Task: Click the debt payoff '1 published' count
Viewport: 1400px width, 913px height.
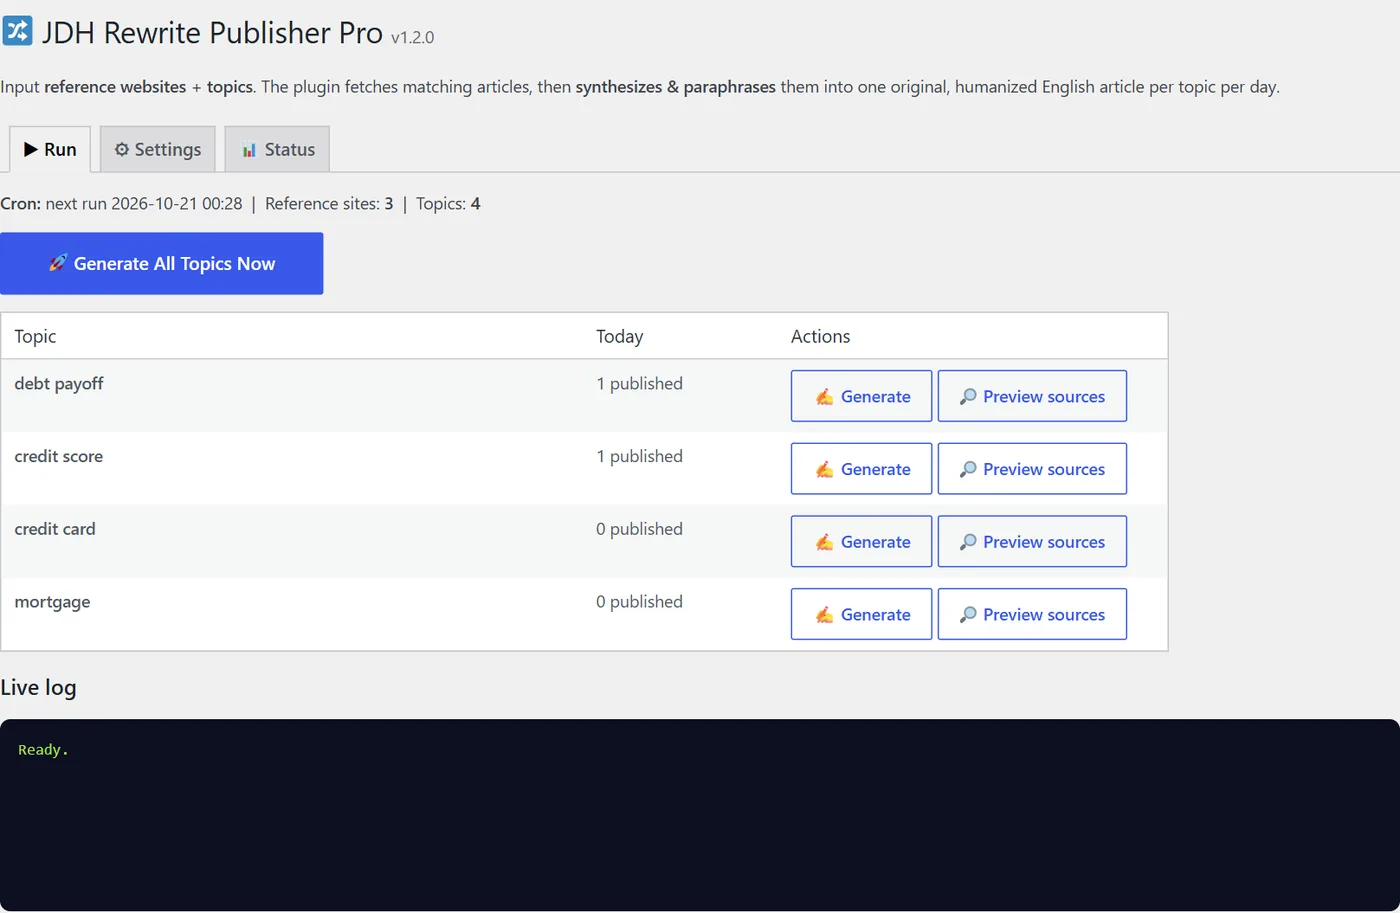Action: point(640,384)
